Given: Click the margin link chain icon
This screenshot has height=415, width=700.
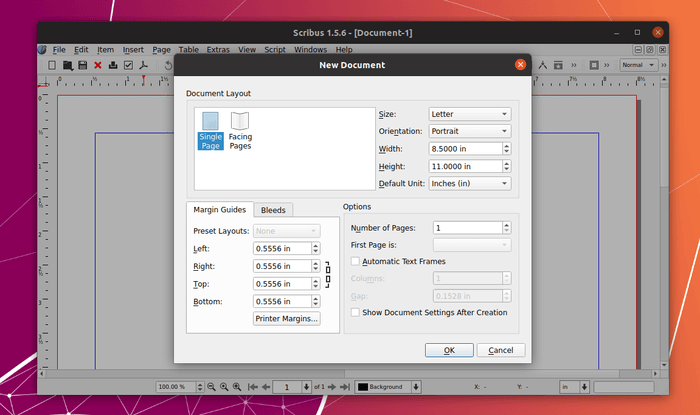Looking at the screenshot, I should (328, 274).
